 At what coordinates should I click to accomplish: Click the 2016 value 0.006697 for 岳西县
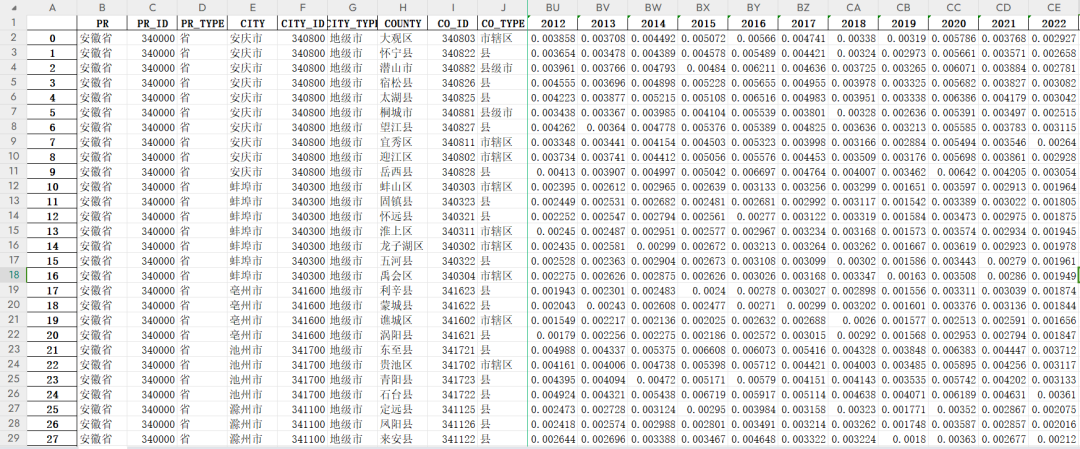[753, 171]
